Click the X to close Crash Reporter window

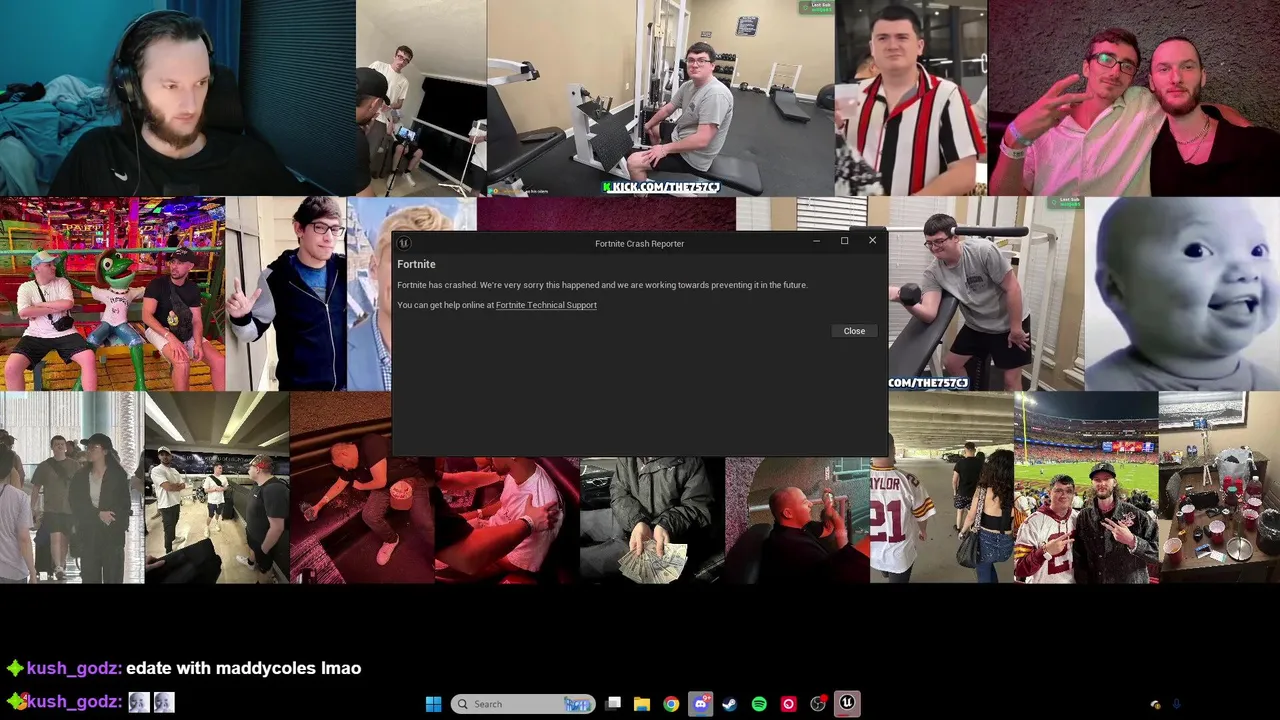[872, 241]
